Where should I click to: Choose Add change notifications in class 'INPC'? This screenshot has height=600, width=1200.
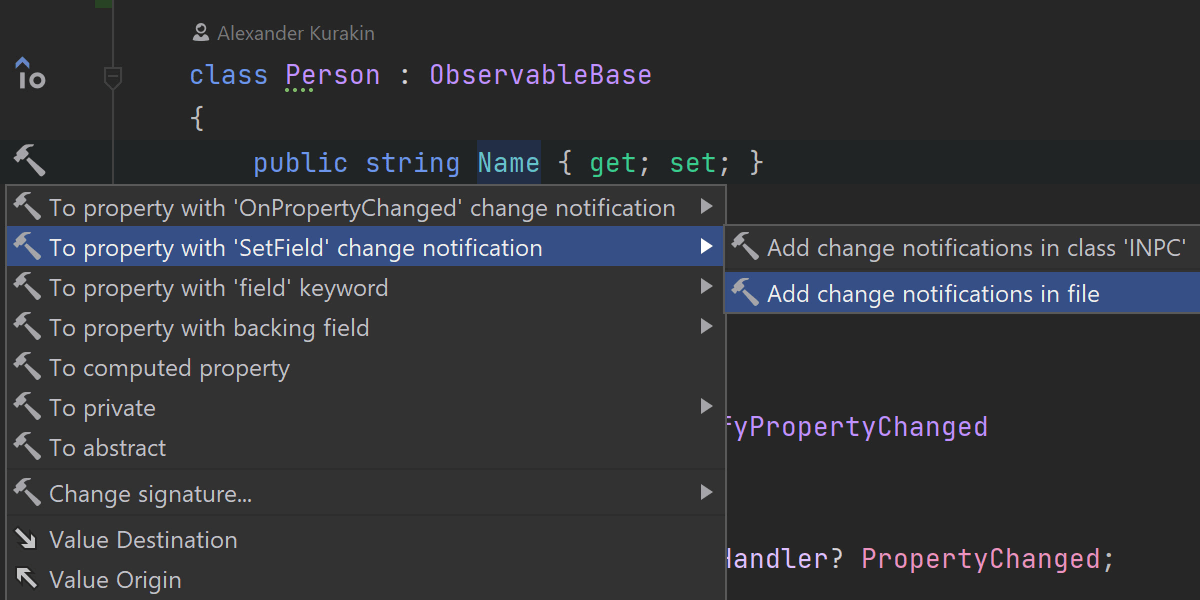[x=976, y=248]
